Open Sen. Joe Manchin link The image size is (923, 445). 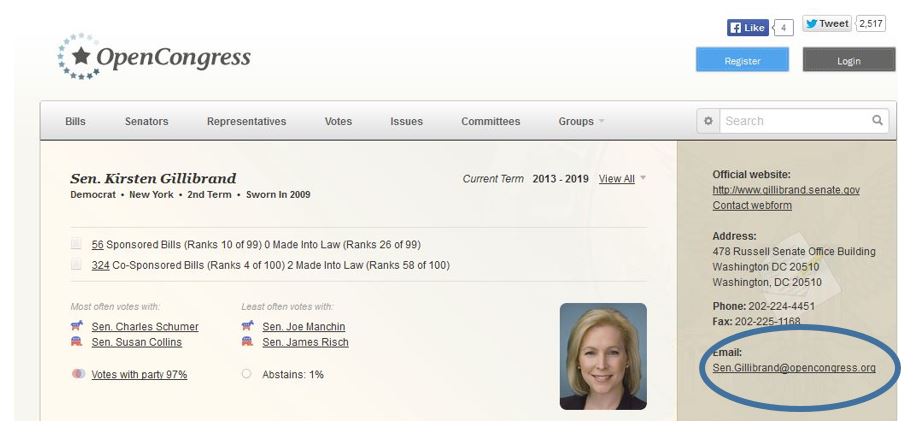[x=304, y=326]
